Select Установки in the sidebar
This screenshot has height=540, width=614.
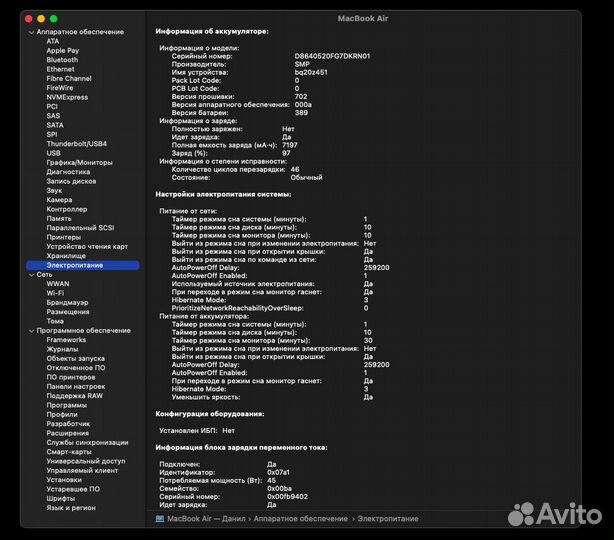tap(64, 480)
